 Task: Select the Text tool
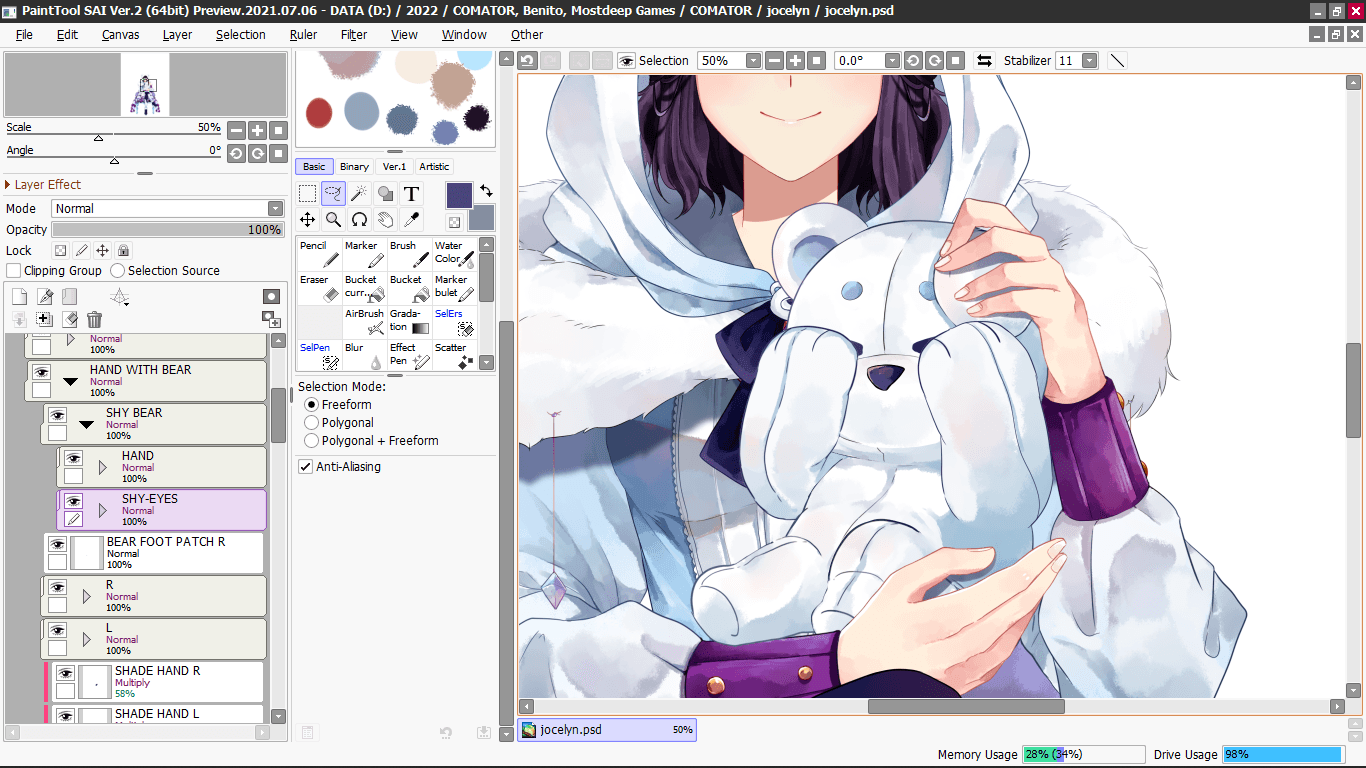pos(411,194)
